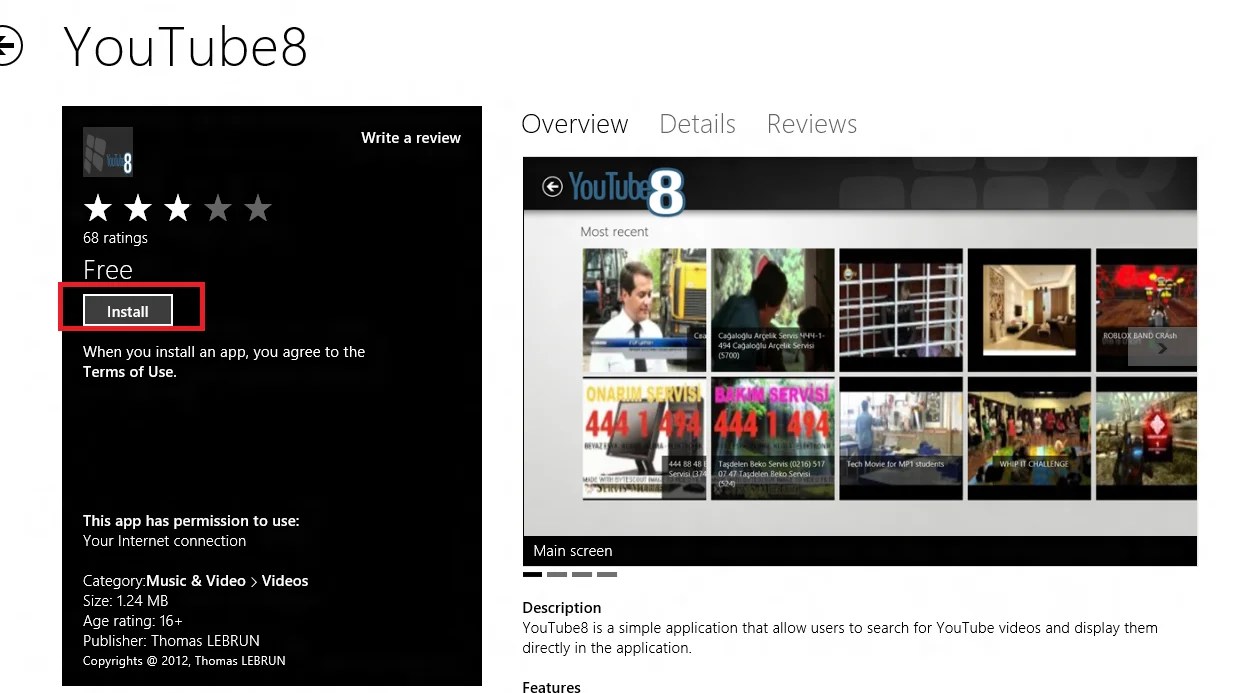
Task: Click the ROBLOX BAND CRAsh thumbnail
Action: [x=1146, y=310]
